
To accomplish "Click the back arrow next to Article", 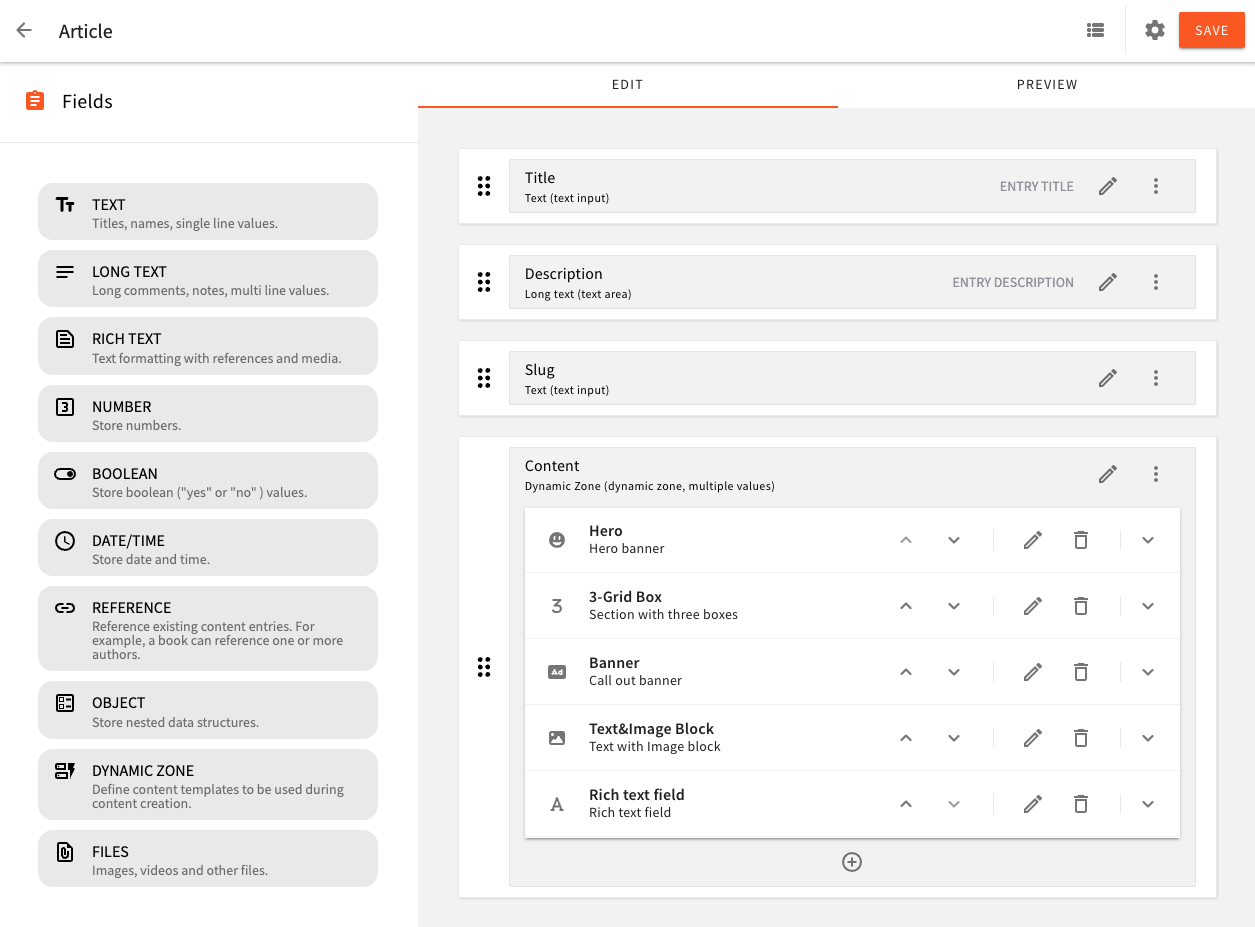I will tap(23, 30).
